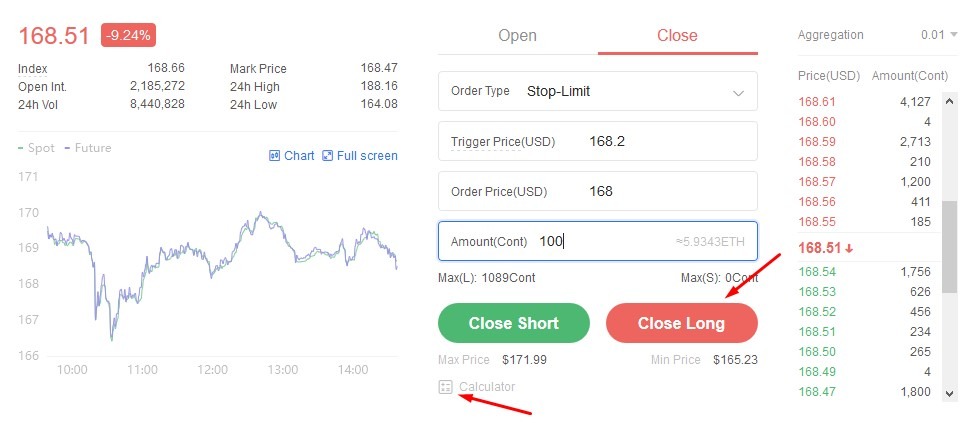
Task: Click the Close Long button
Action: pyautogui.click(x=682, y=323)
